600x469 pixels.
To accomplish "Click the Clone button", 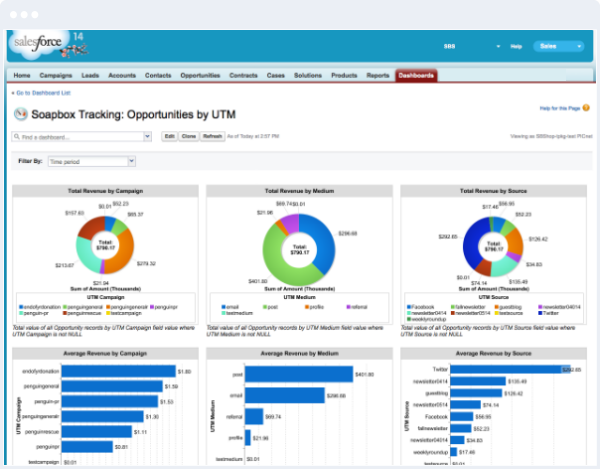I will pyautogui.click(x=189, y=136).
